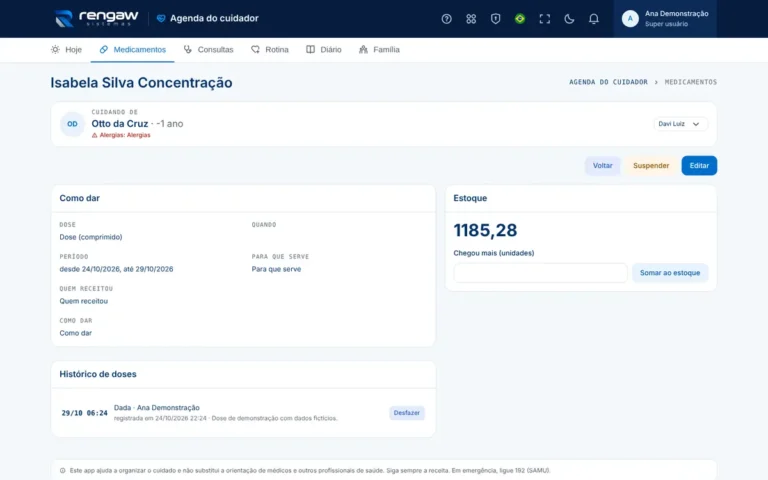Click the Voltar button
Viewport: 768px width, 480px height.
point(602,166)
